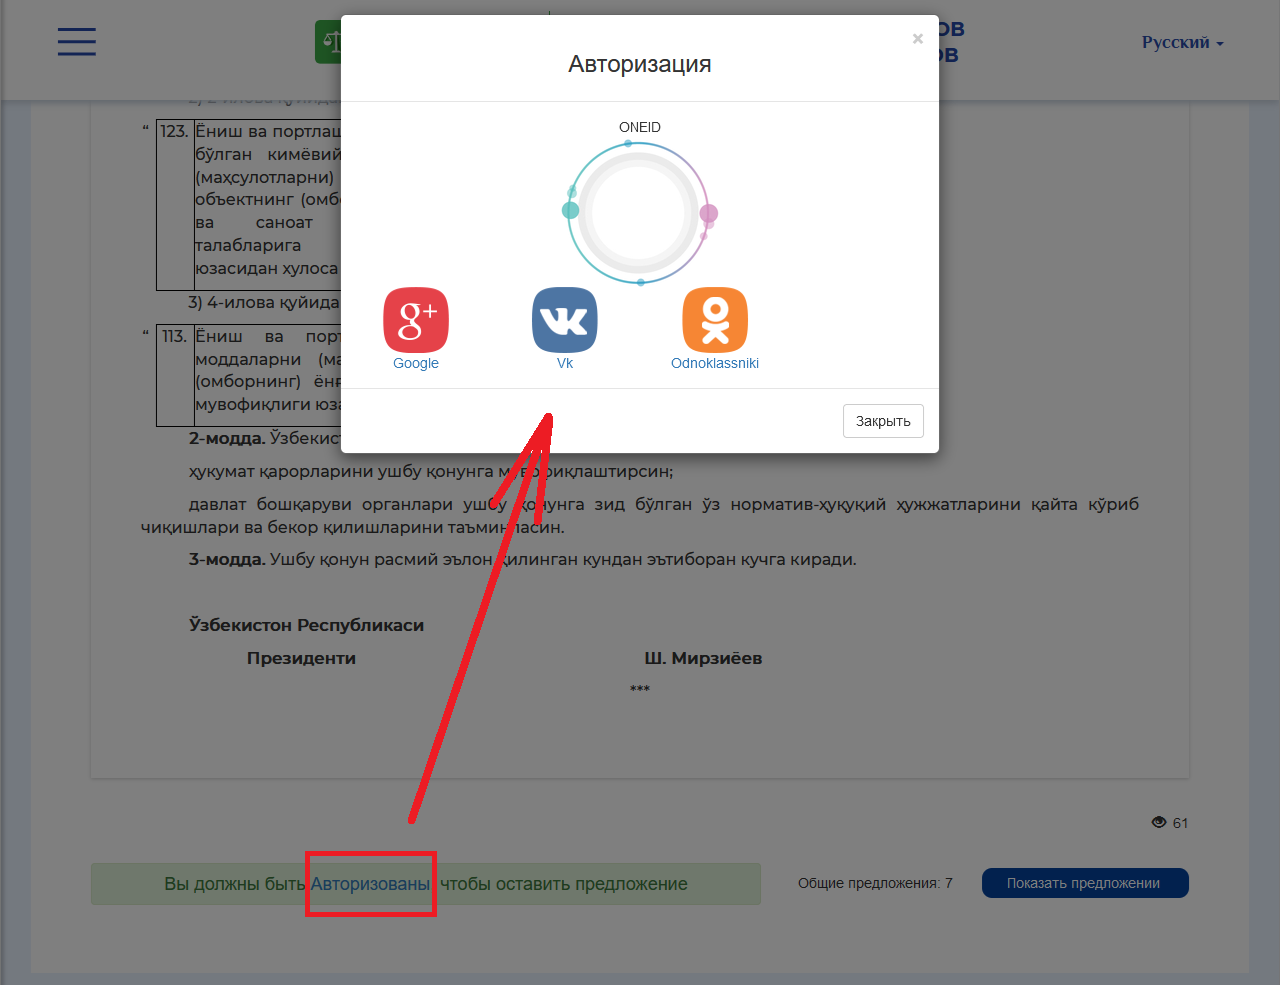Click the ONEID circular logo
The height and width of the screenshot is (985, 1280).
coord(640,213)
